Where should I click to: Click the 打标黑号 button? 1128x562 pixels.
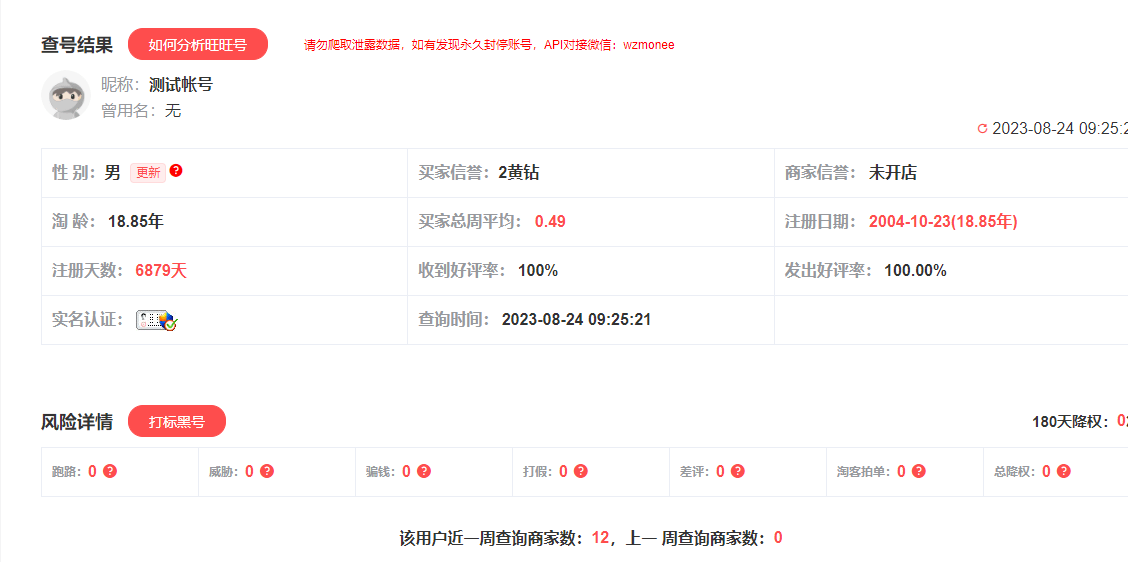[177, 422]
